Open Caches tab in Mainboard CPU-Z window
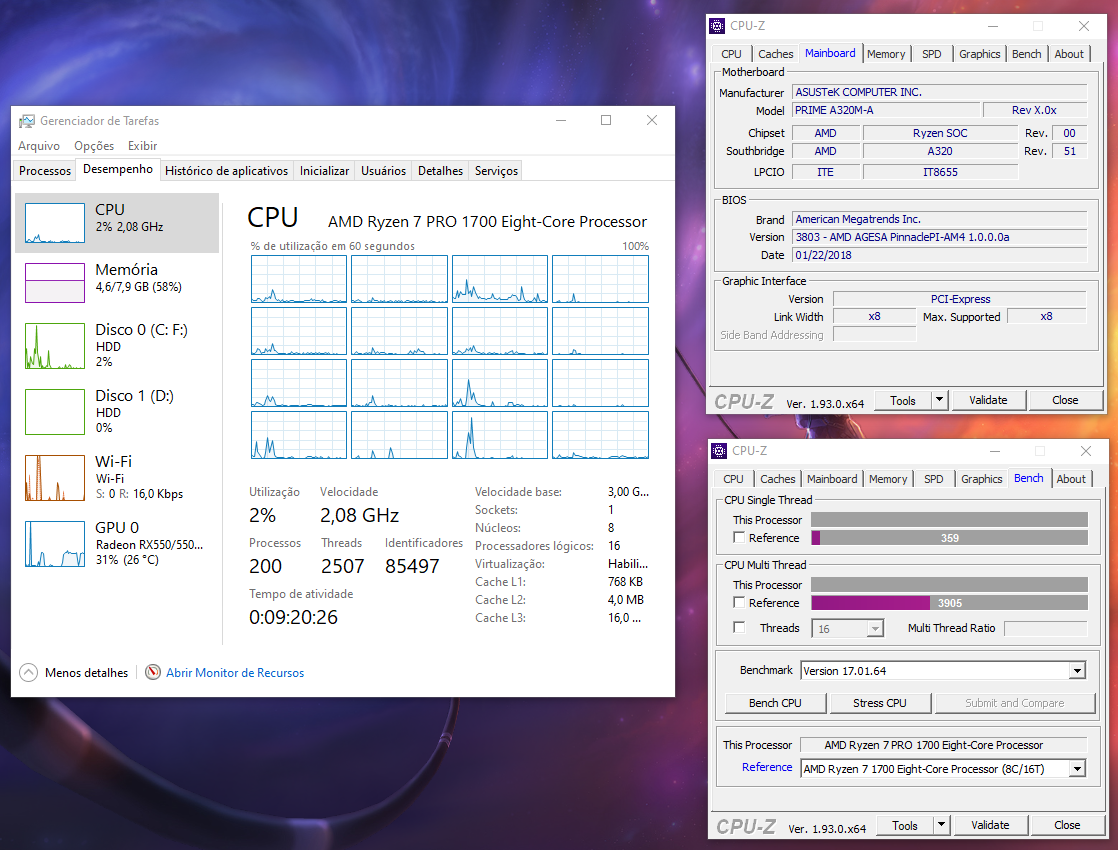 tap(776, 54)
